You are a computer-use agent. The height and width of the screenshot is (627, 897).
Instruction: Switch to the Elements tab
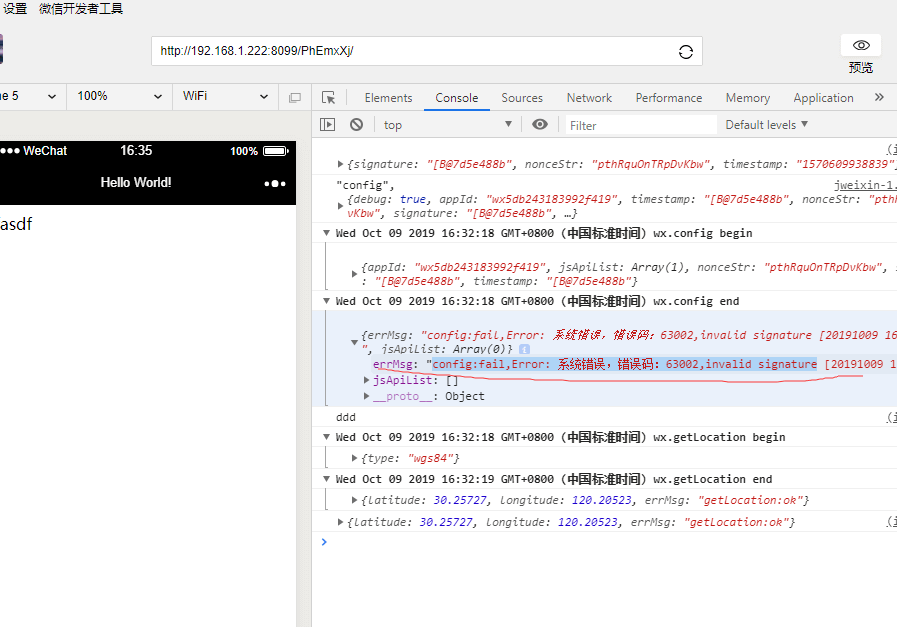coord(388,98)
